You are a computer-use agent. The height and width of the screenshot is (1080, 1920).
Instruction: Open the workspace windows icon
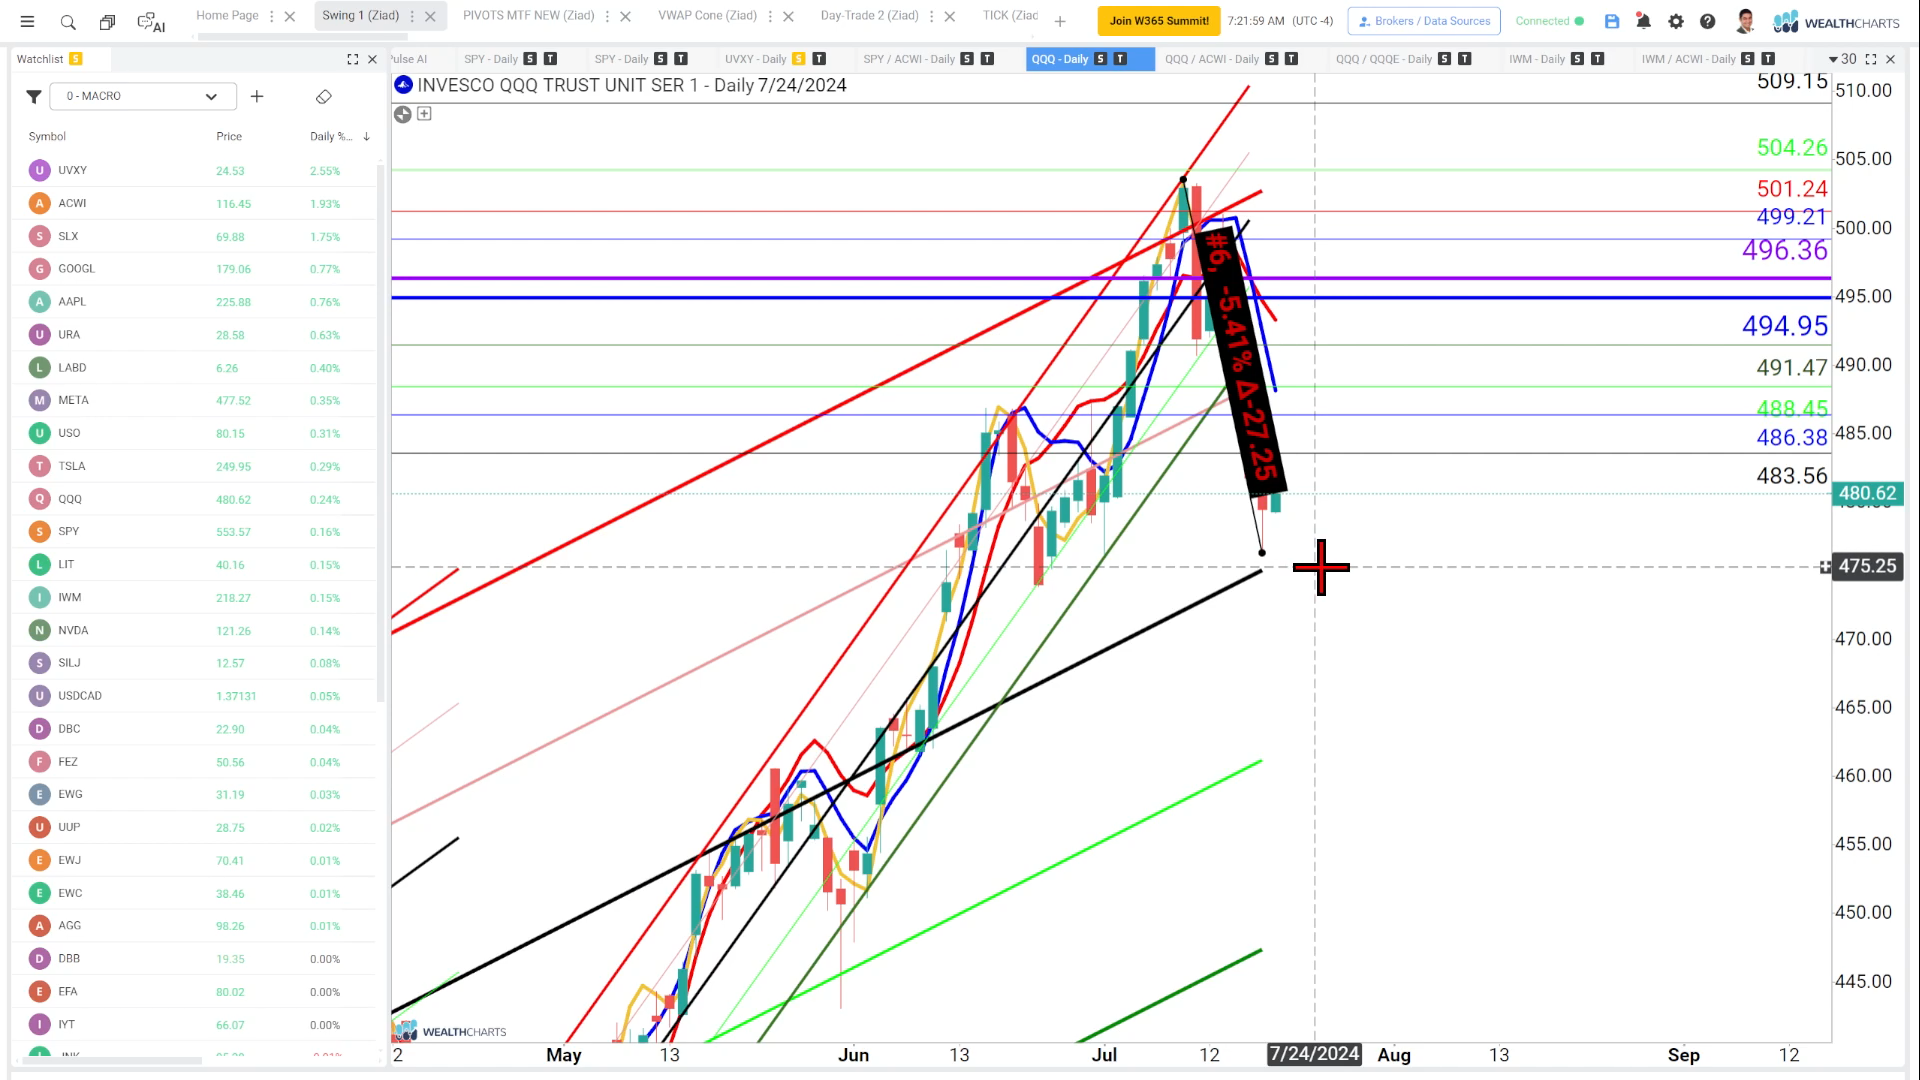[x=107, y=21]
